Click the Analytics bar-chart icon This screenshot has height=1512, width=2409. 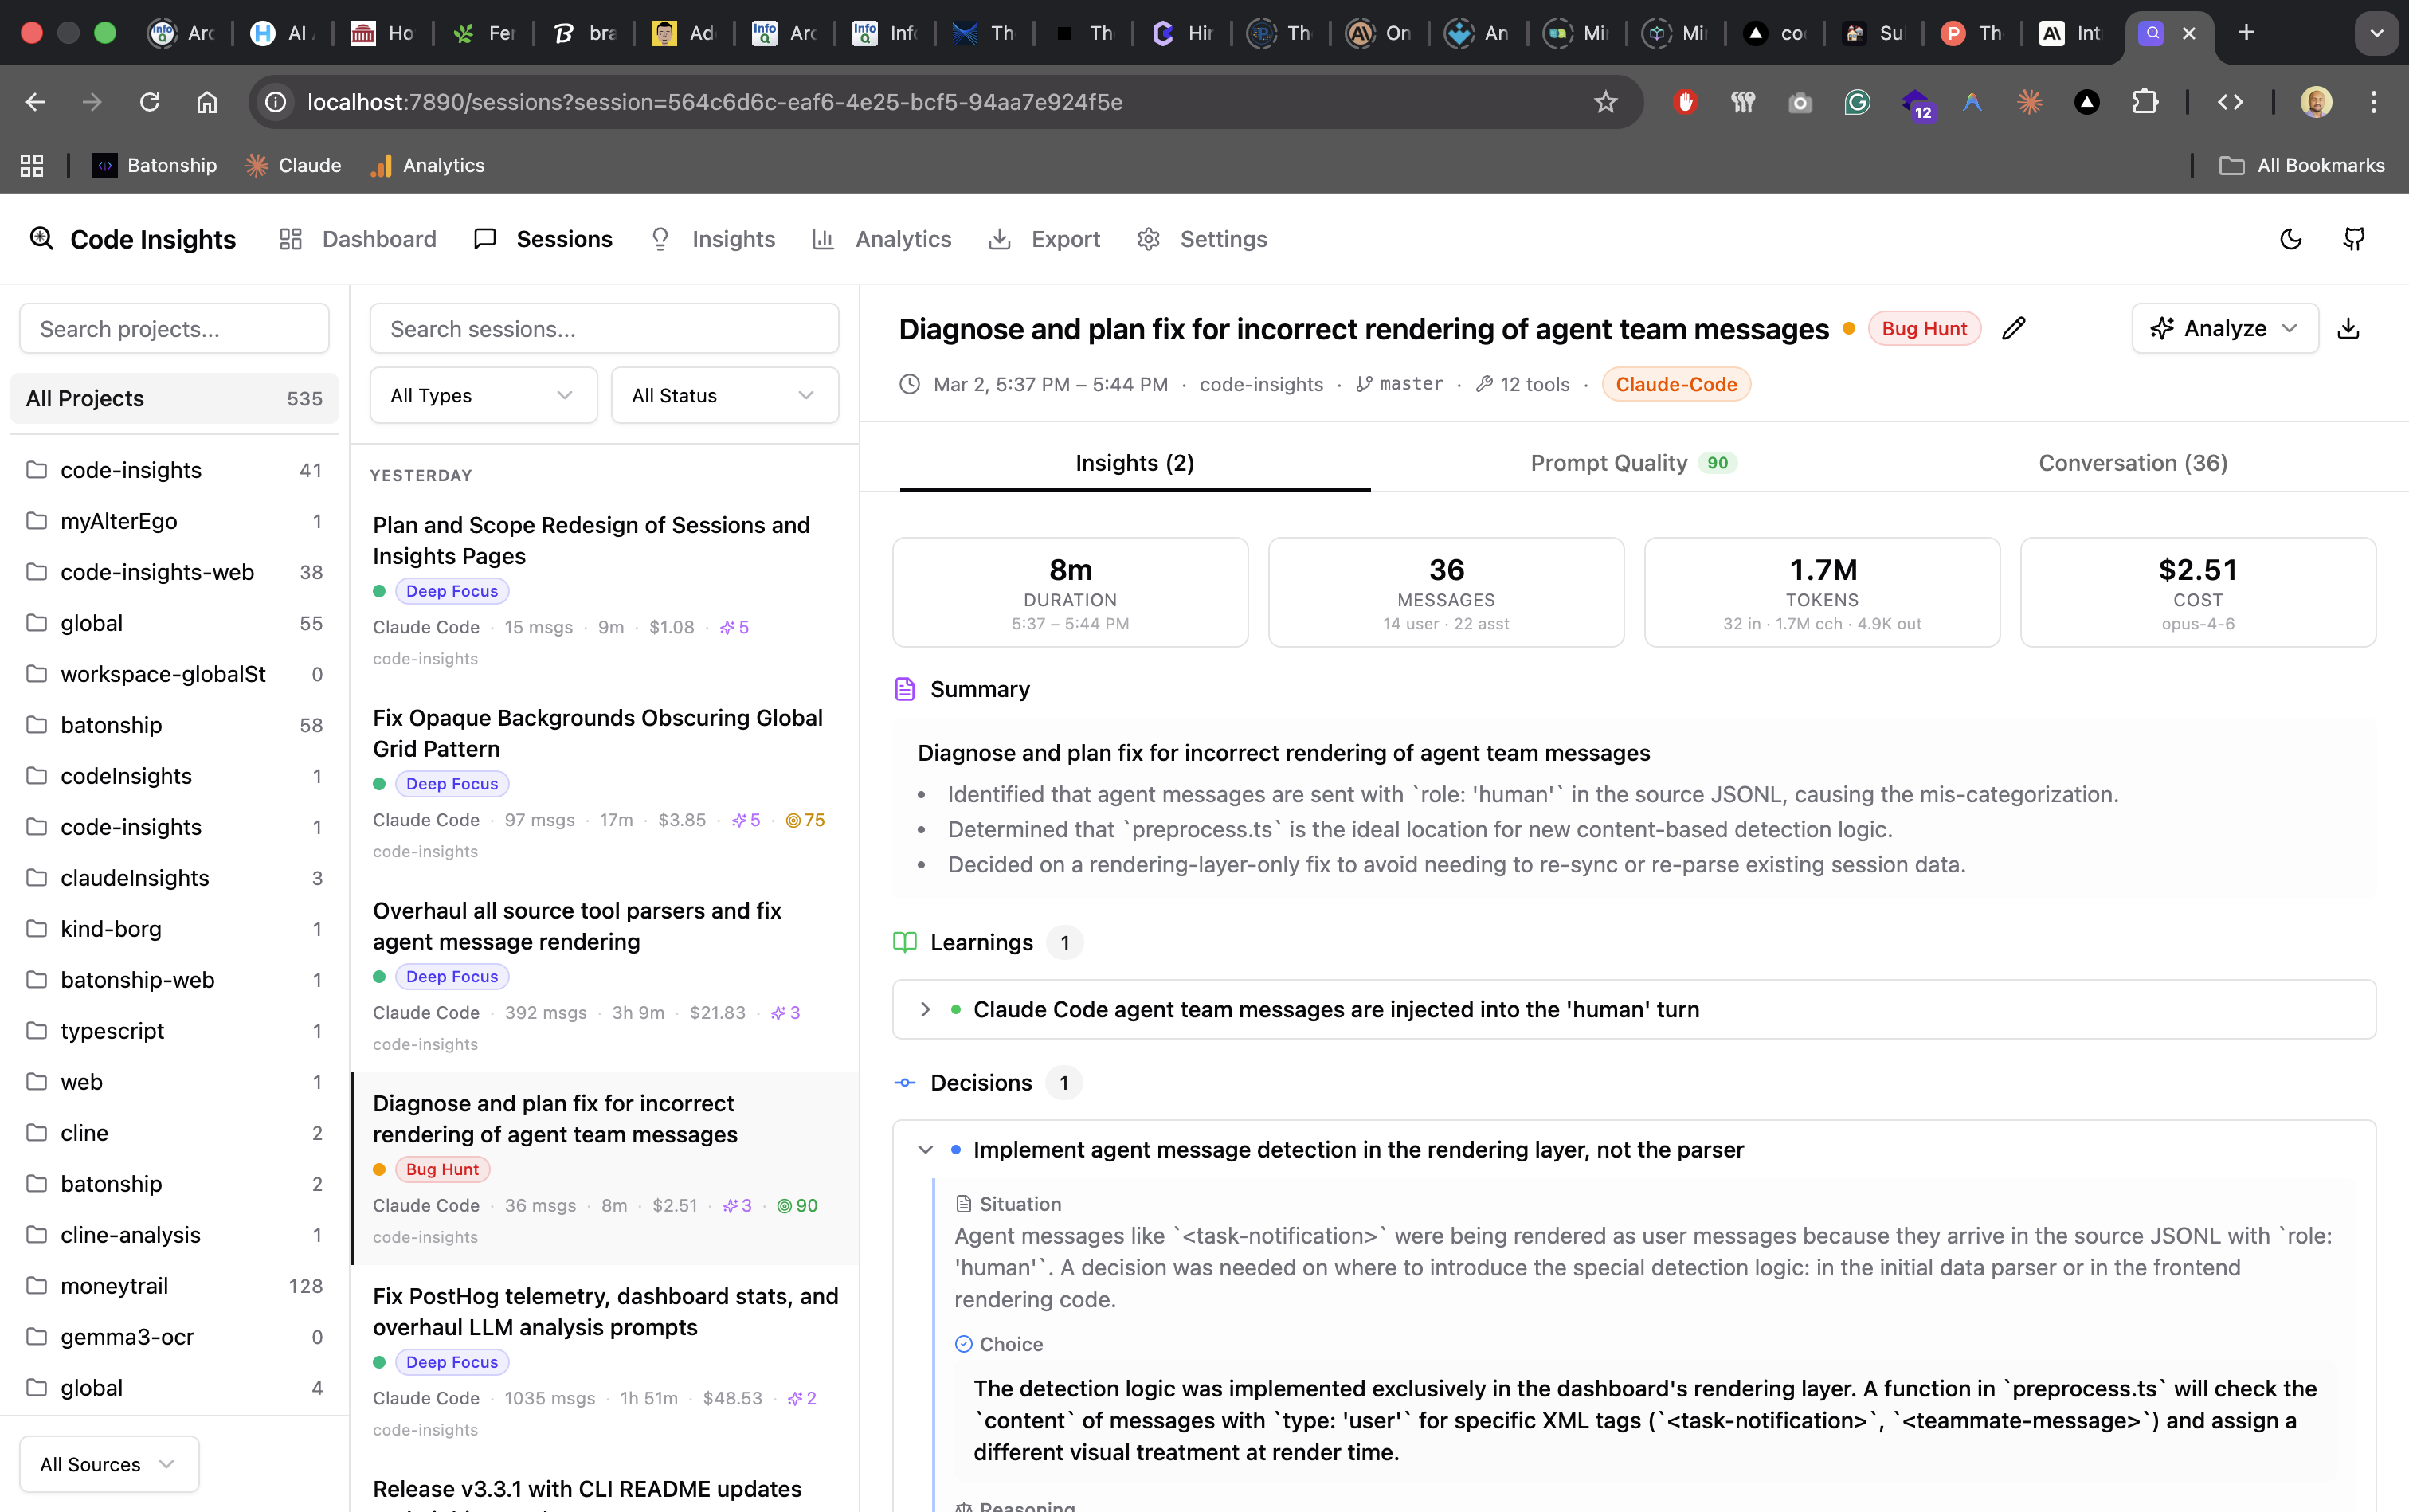click(823, 239)
